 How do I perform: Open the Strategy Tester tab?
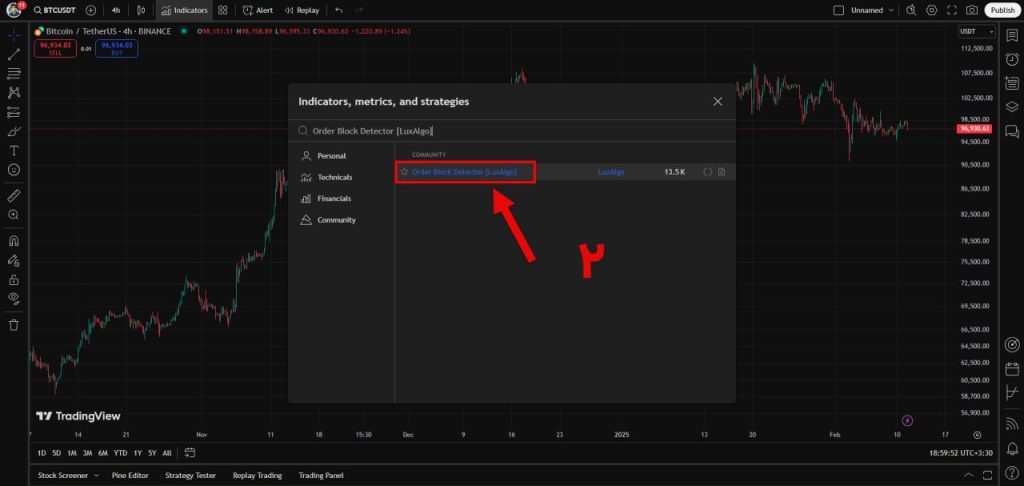click(x=190, y=476)
